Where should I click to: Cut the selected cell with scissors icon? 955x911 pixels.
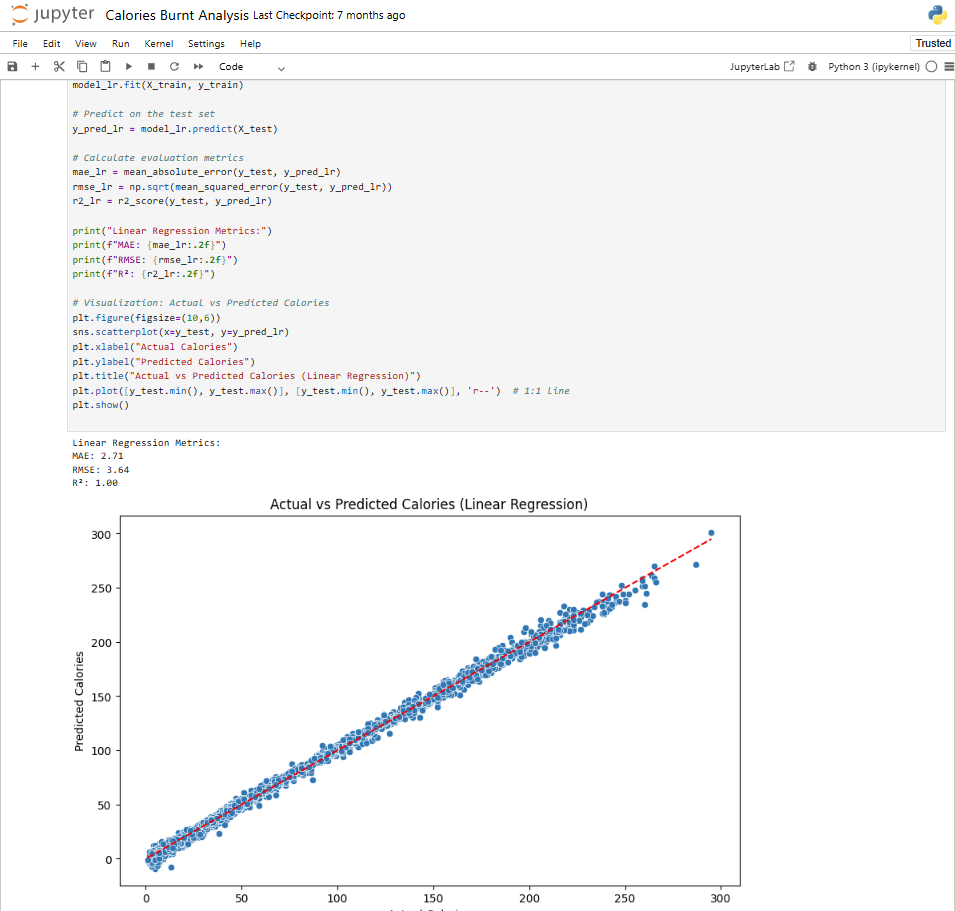click(x=58, y=66)
